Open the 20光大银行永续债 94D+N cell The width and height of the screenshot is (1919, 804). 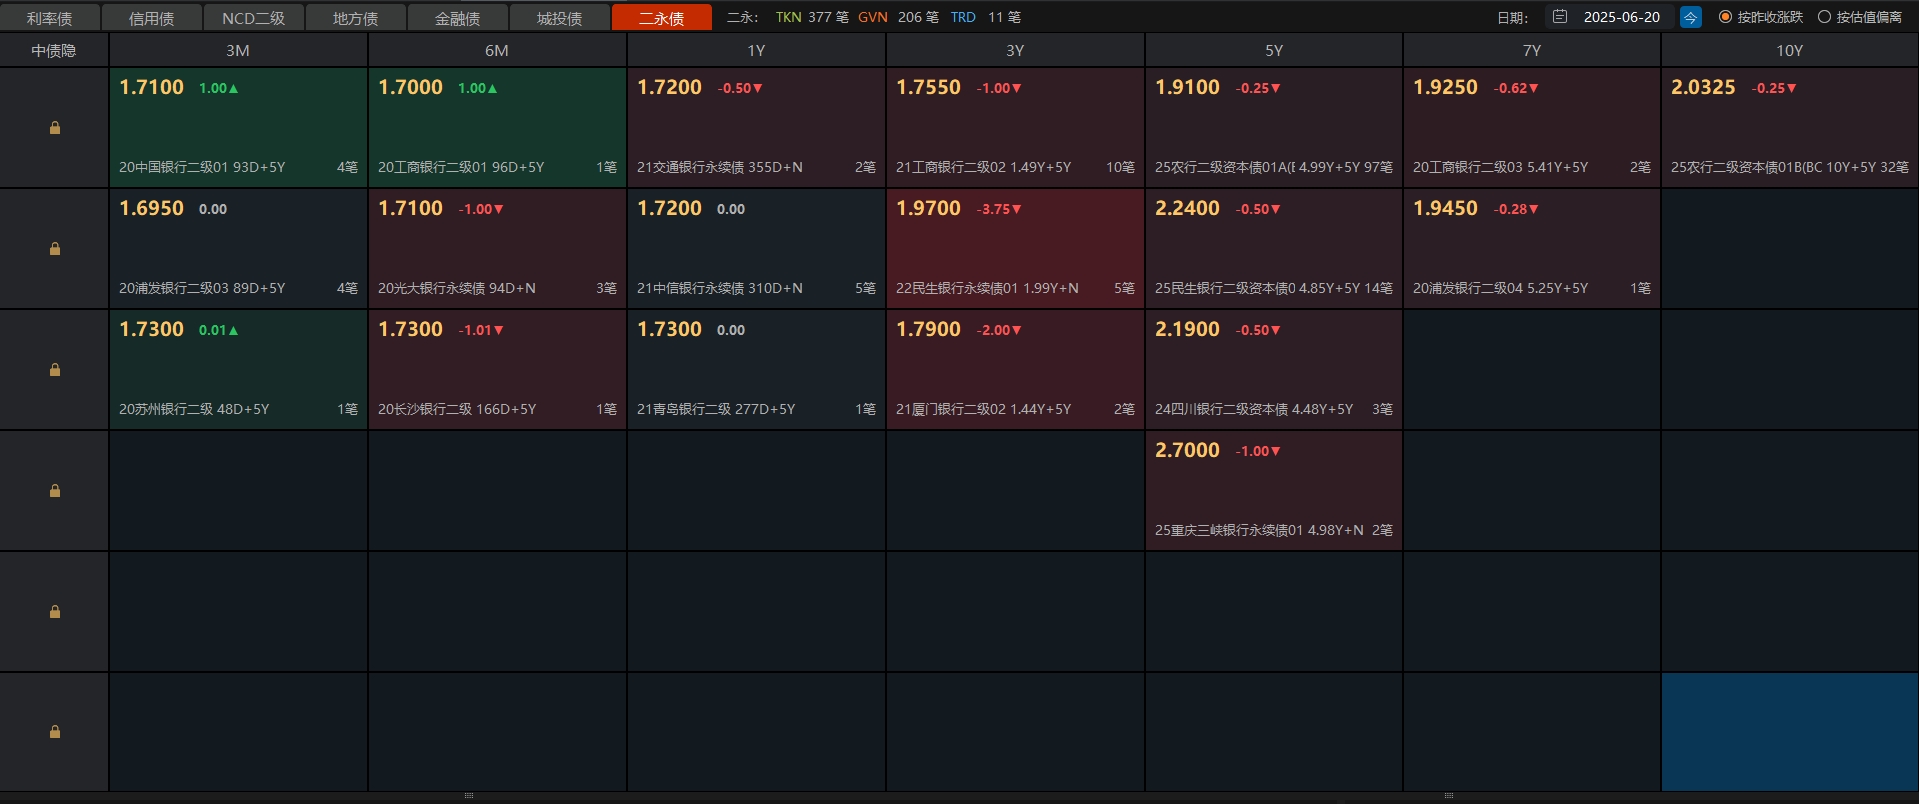click(x=497, y=249)
